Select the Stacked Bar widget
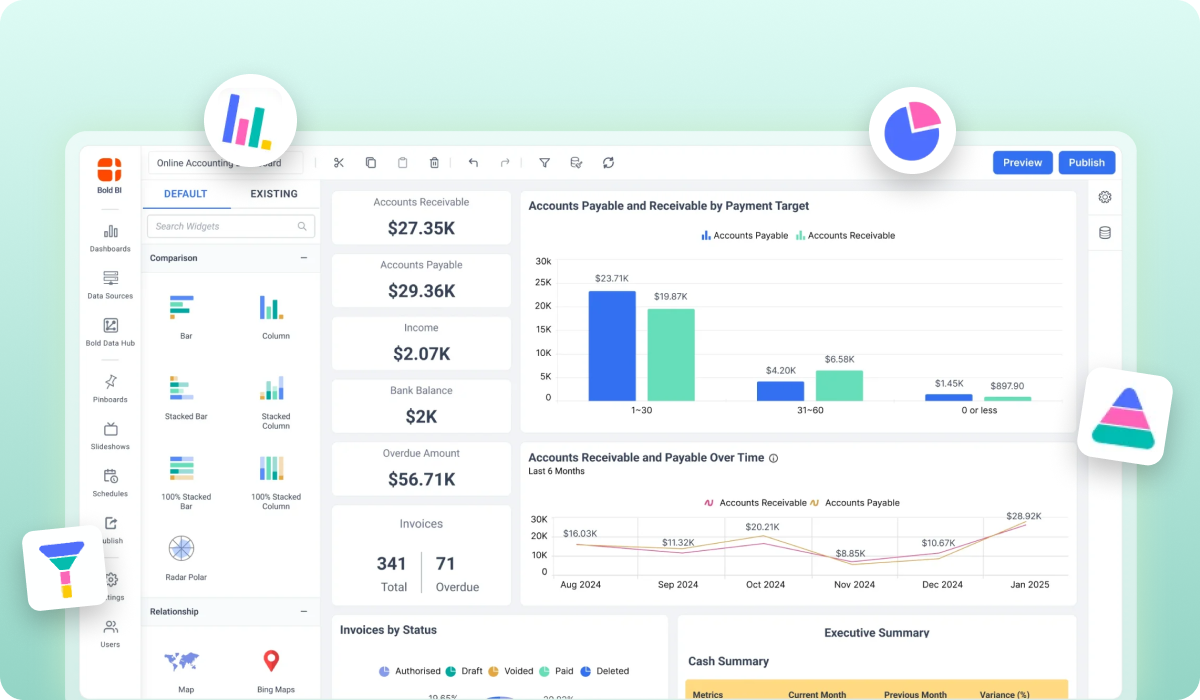1200x700 pixels. coord(186,398)
